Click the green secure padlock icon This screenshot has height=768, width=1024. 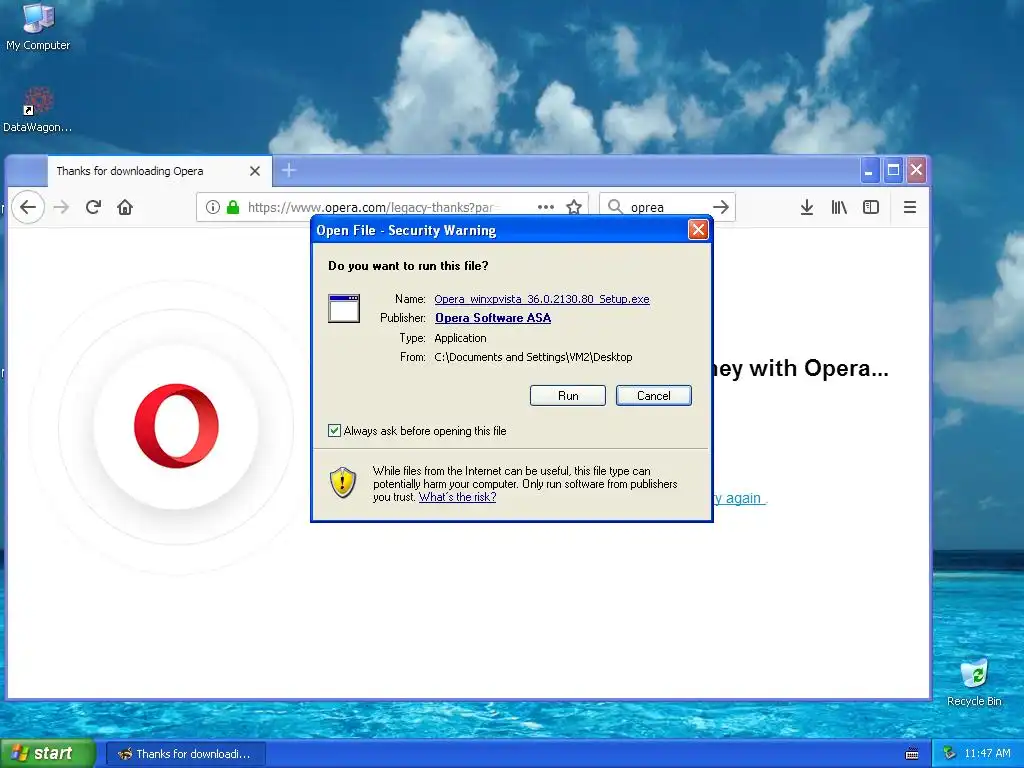[232, 207]
